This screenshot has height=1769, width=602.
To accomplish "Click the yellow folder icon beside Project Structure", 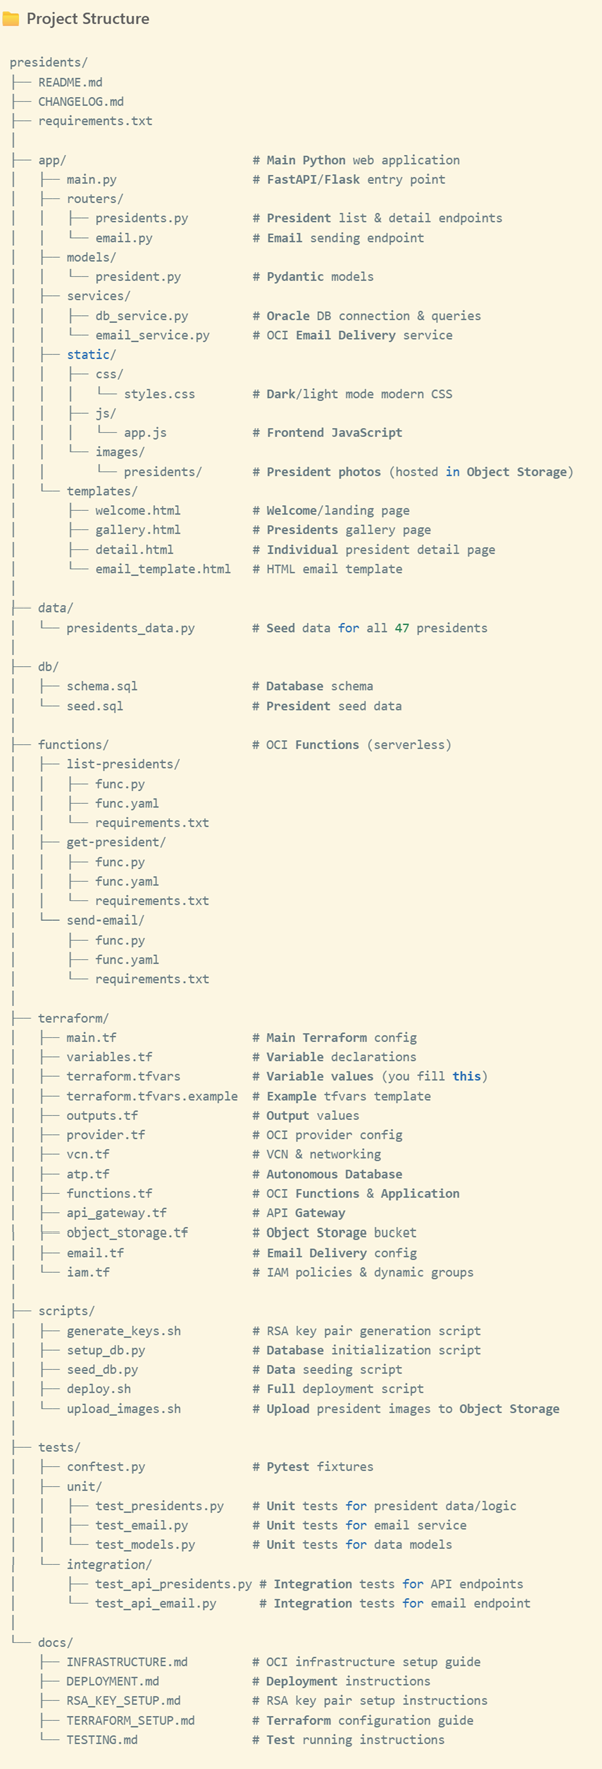I will click(11, 19).
